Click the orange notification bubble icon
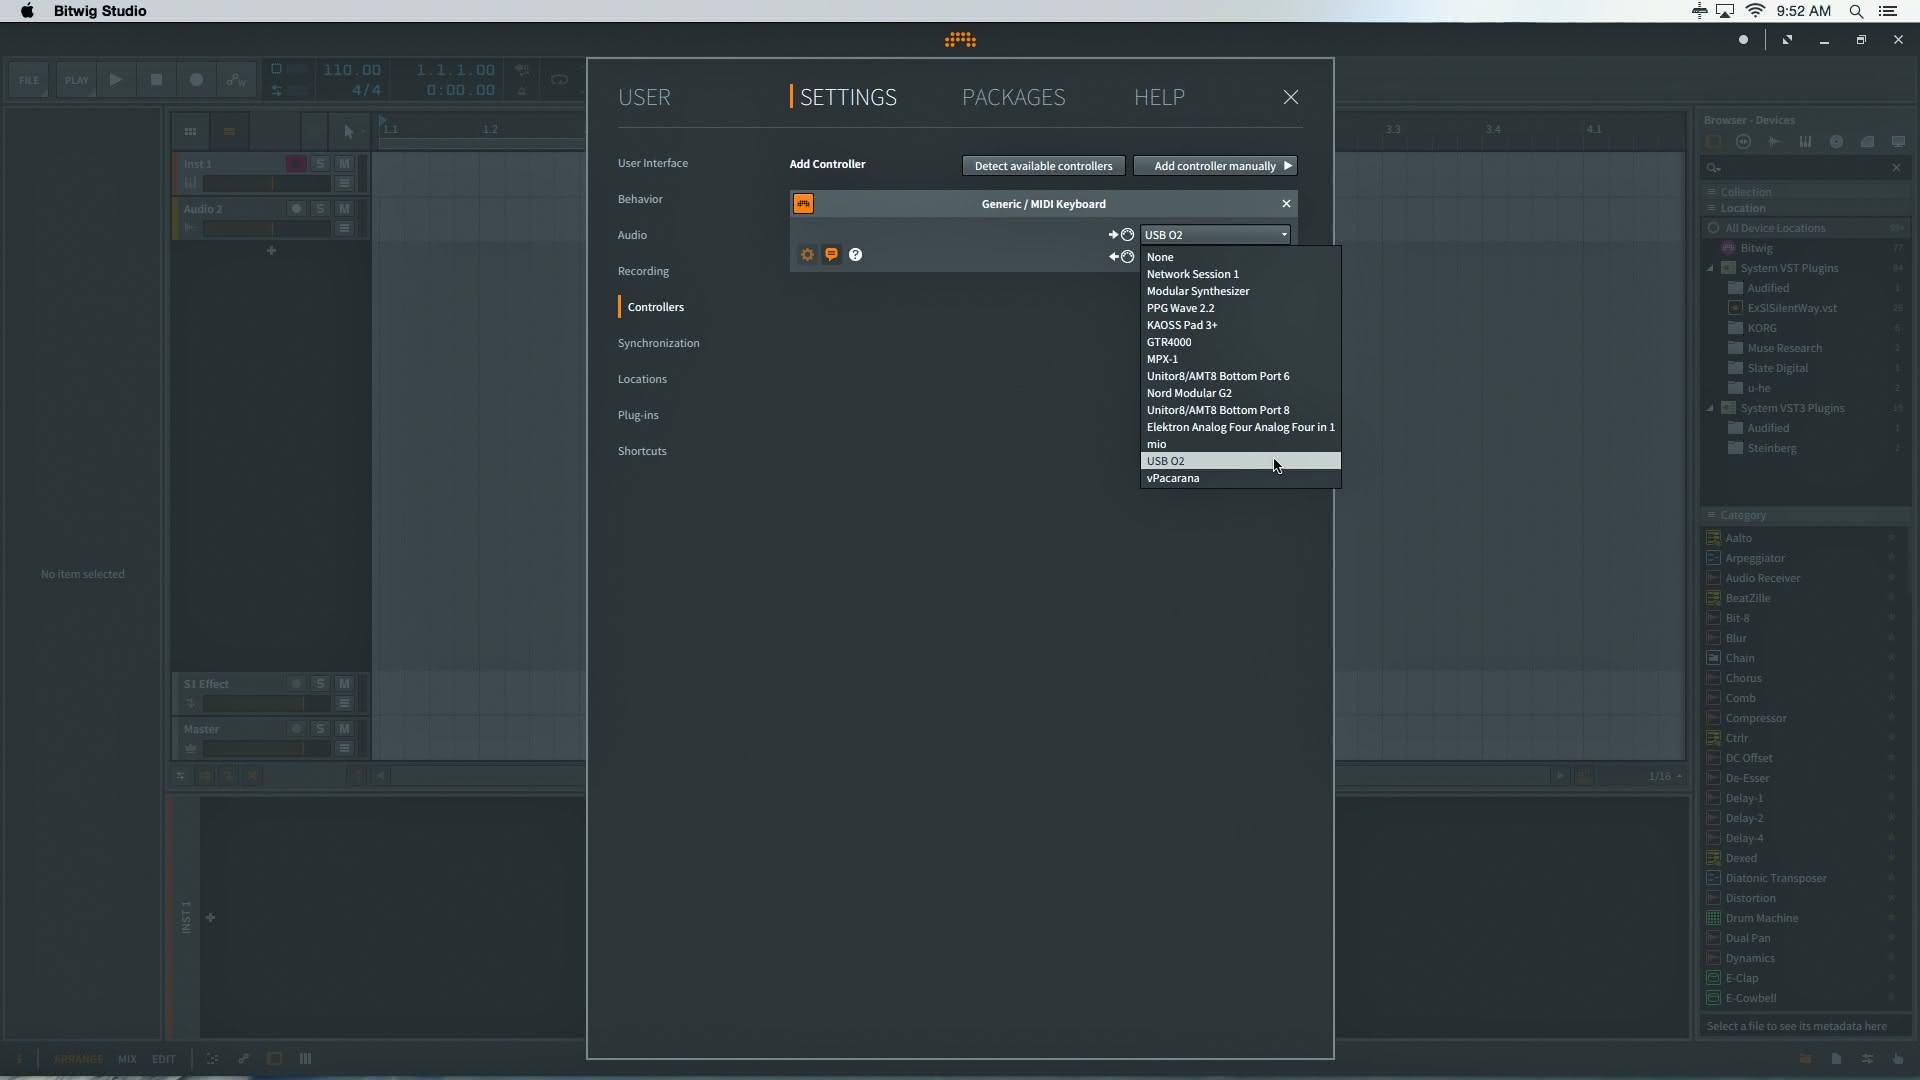 point(831,255)
